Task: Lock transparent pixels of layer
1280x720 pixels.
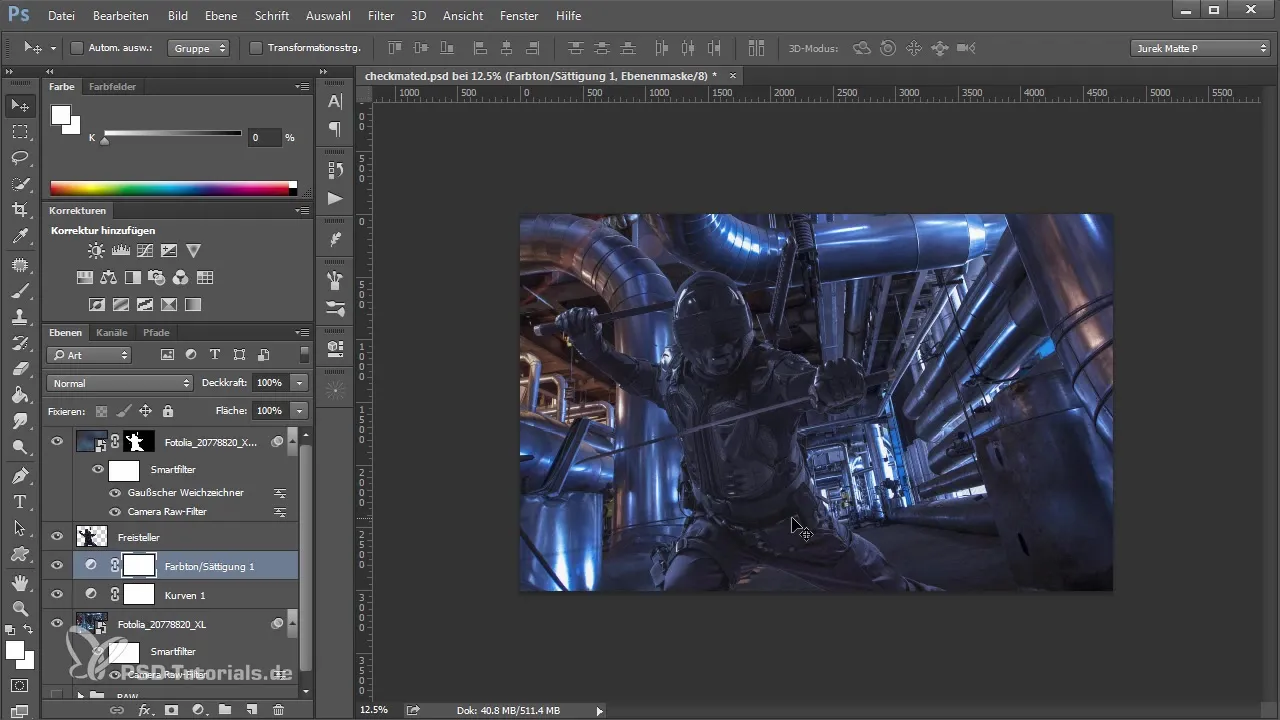Action: click(101, 411)
